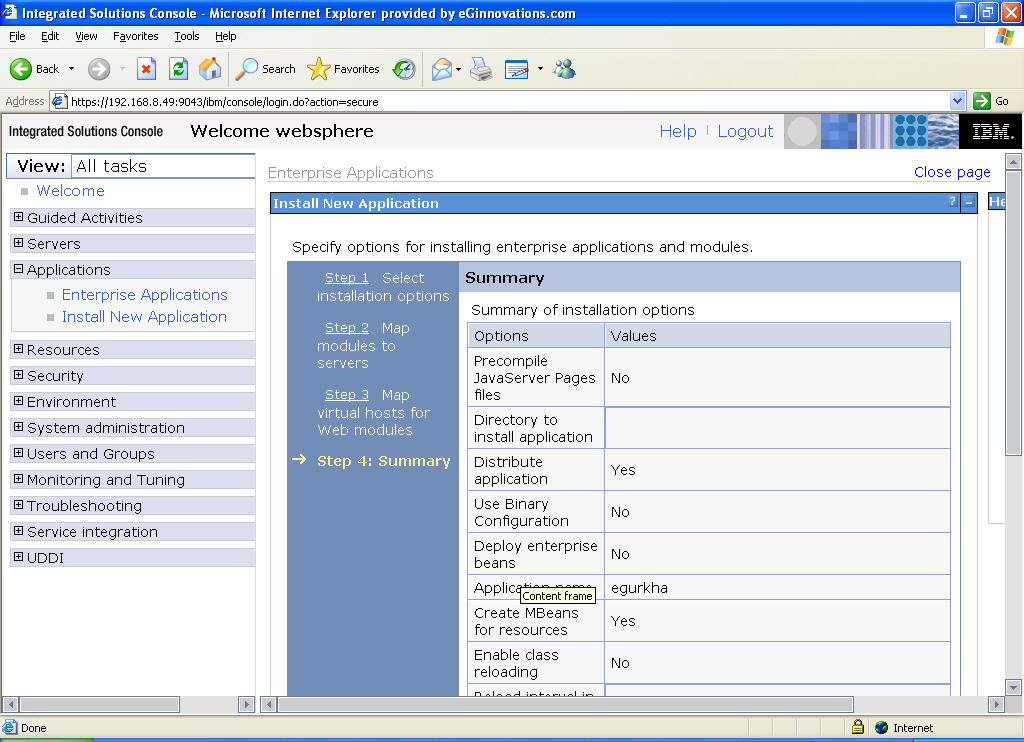This screenshot has width=1024, height=742.
Task: Click the Mail envelope icon
Action: point(442,69)
